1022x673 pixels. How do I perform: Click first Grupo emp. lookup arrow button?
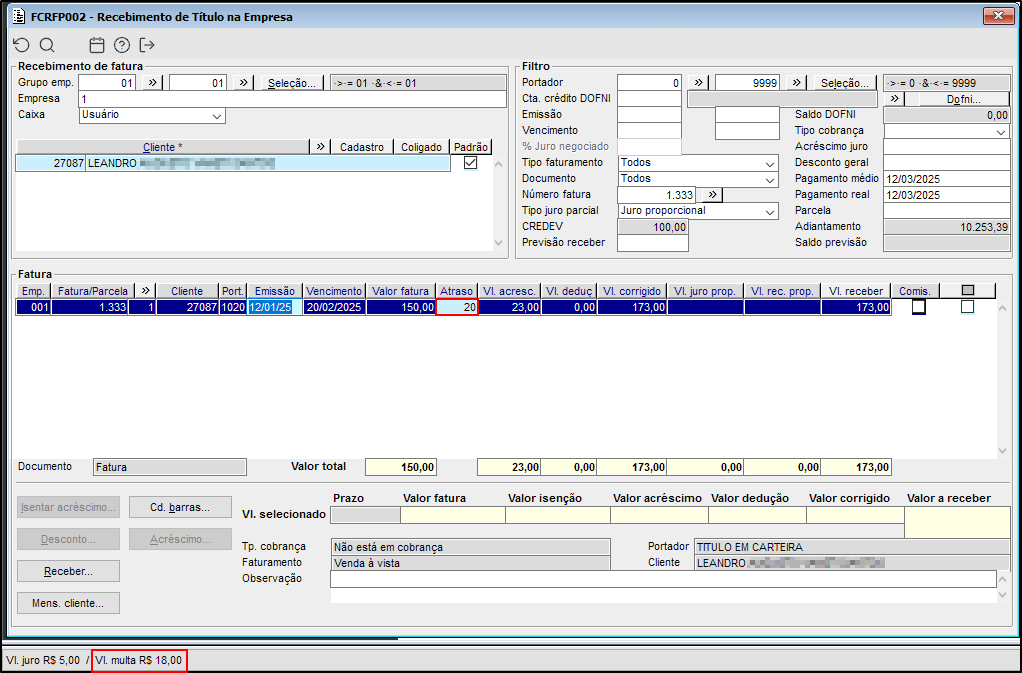(152, 83)
